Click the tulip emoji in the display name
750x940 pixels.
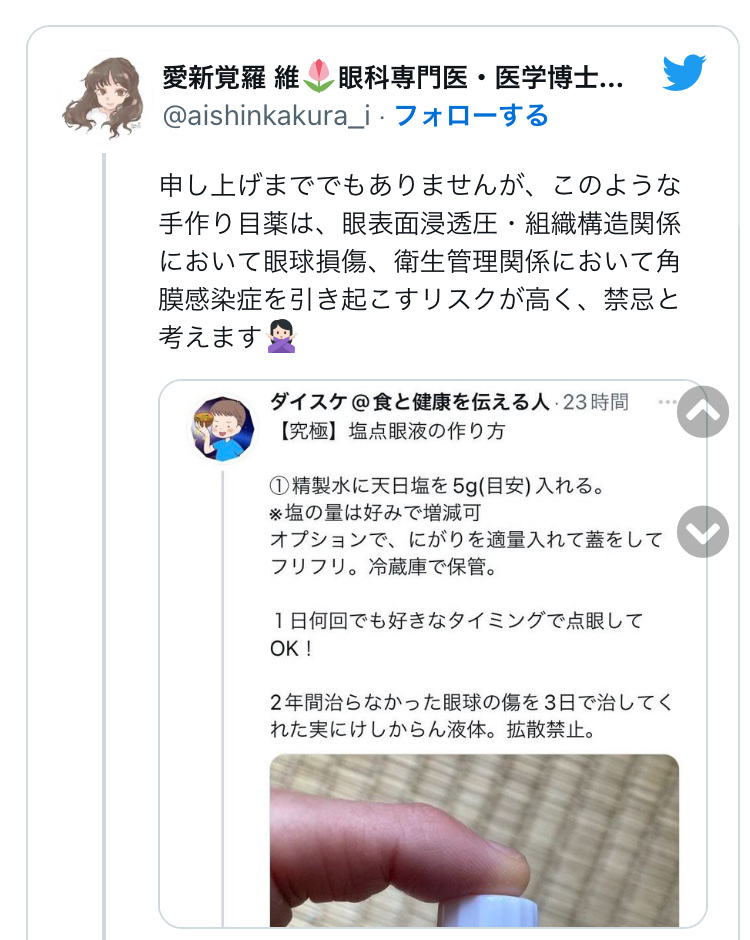[318, 76]
